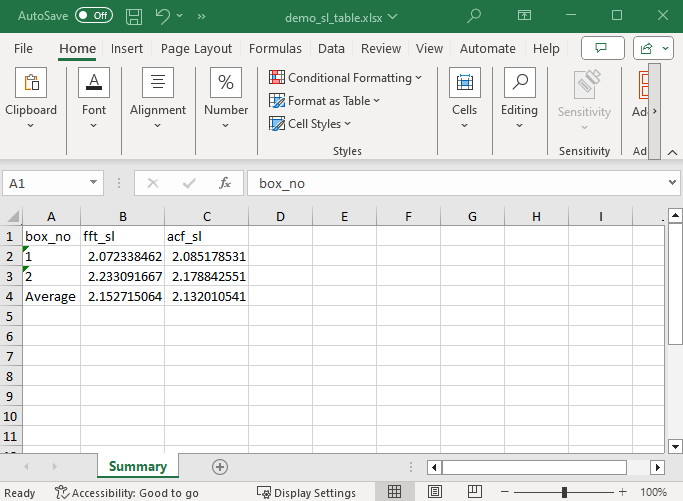
Task: Click horizontal scrollbar left arrow
Action: tap(434, 467)
